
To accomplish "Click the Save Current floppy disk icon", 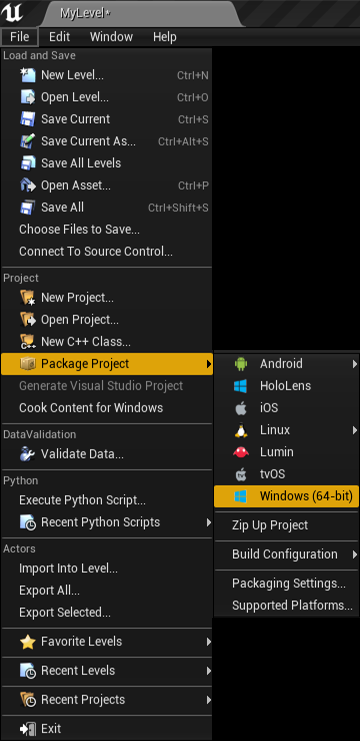I will (28, 119).
